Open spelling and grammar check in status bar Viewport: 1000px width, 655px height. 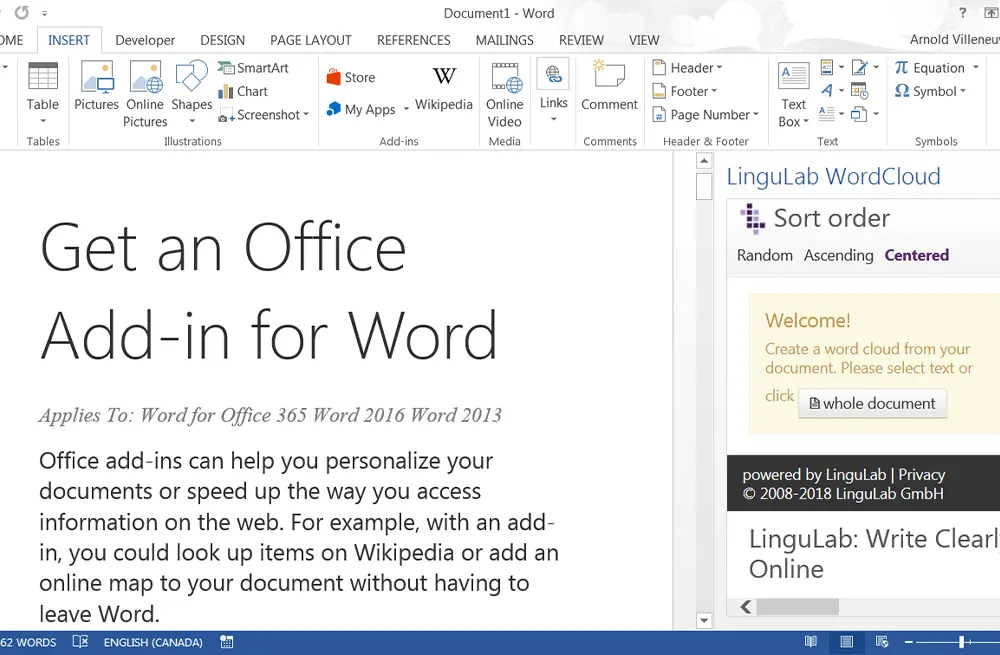[x=80, y=642]
